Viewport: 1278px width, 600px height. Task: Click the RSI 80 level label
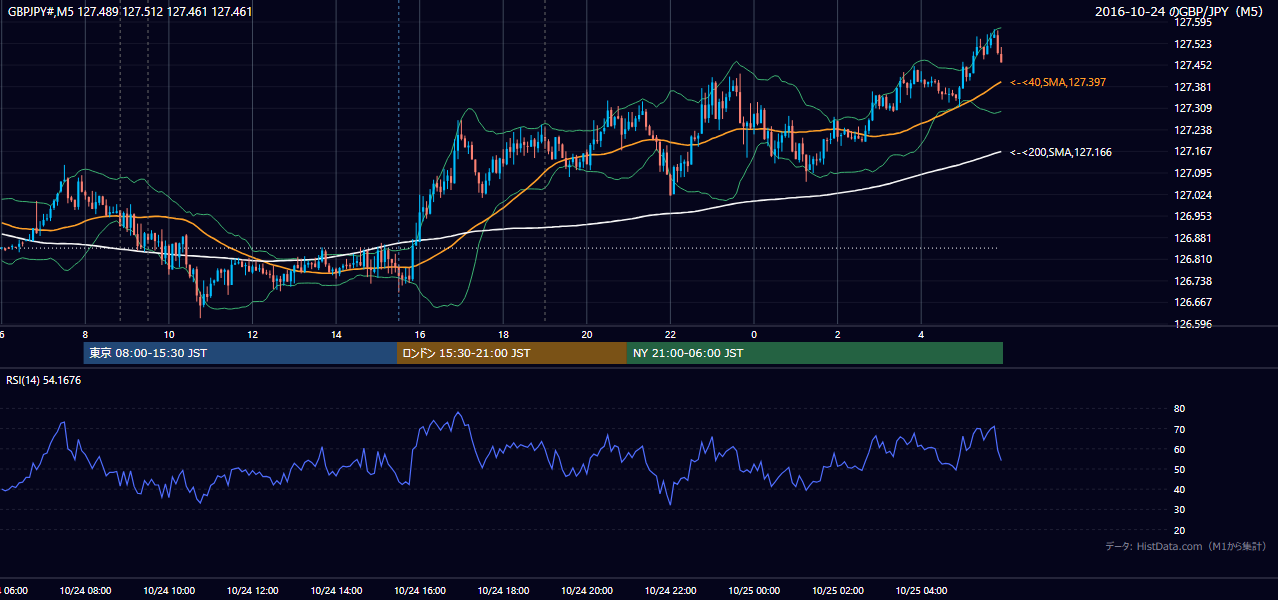[1179, 409]
